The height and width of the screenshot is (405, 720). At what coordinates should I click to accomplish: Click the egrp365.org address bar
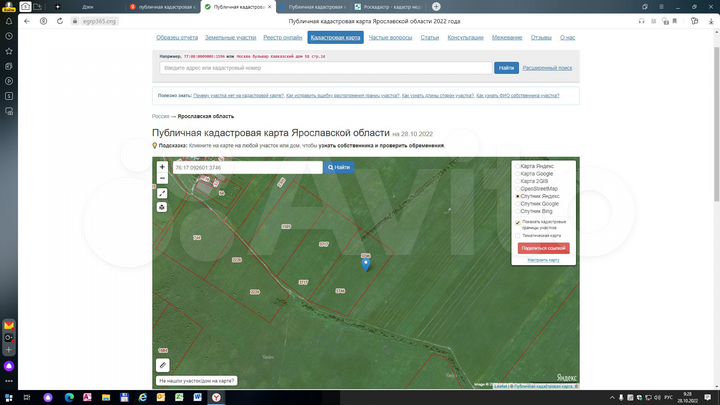pos(99,21)
